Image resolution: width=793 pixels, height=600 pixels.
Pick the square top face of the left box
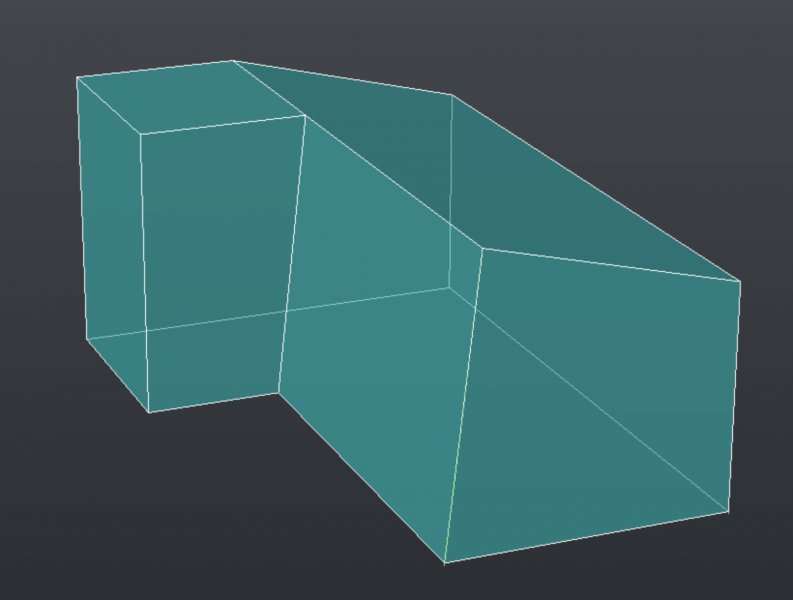[x=192, y=97]
